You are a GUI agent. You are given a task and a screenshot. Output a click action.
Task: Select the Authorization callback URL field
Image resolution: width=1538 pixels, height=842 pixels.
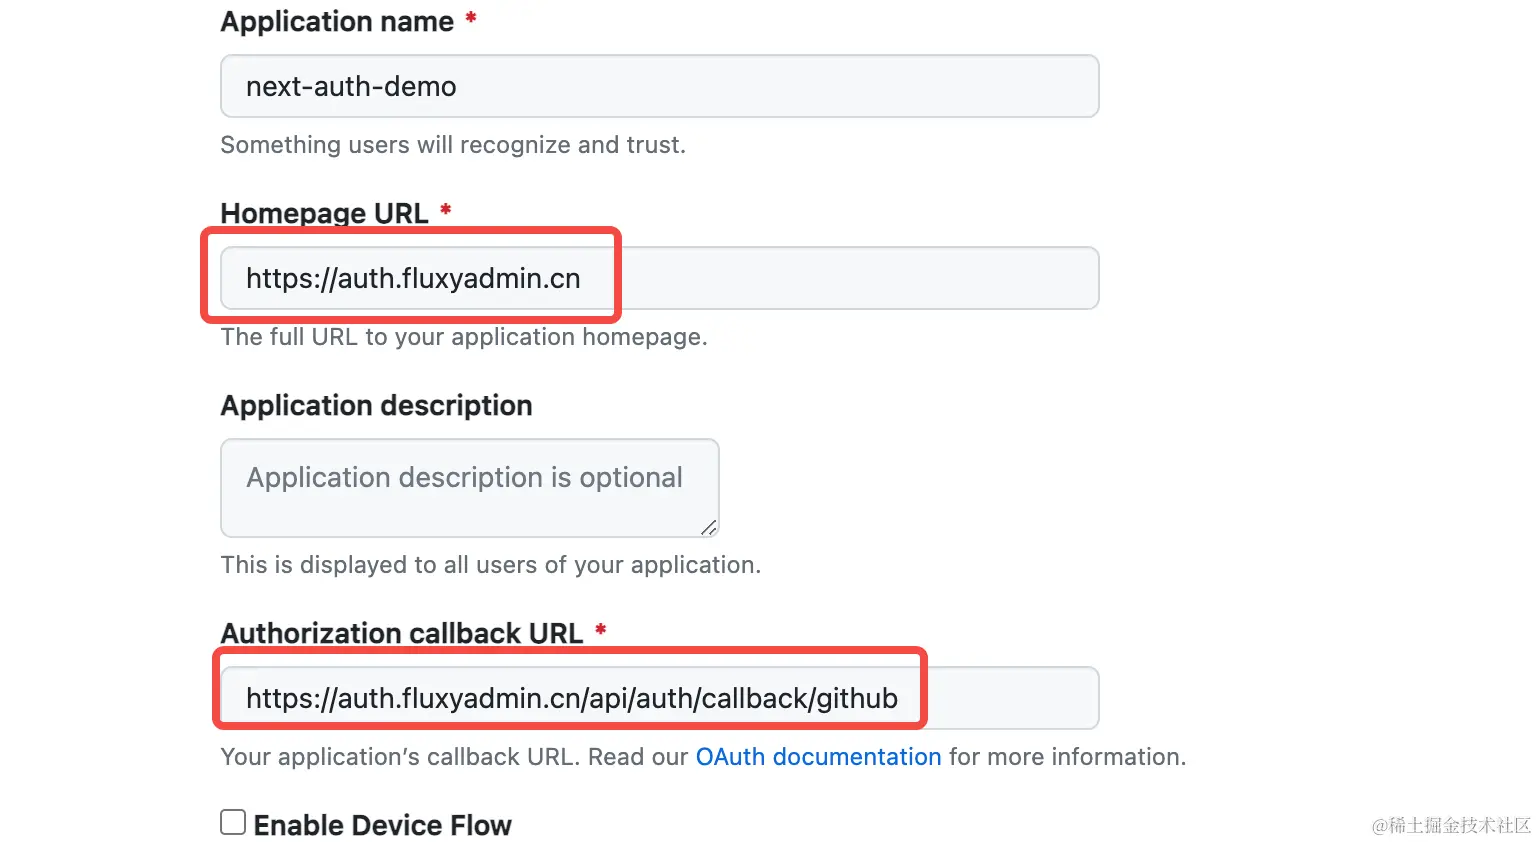click(x=659, y=698)
